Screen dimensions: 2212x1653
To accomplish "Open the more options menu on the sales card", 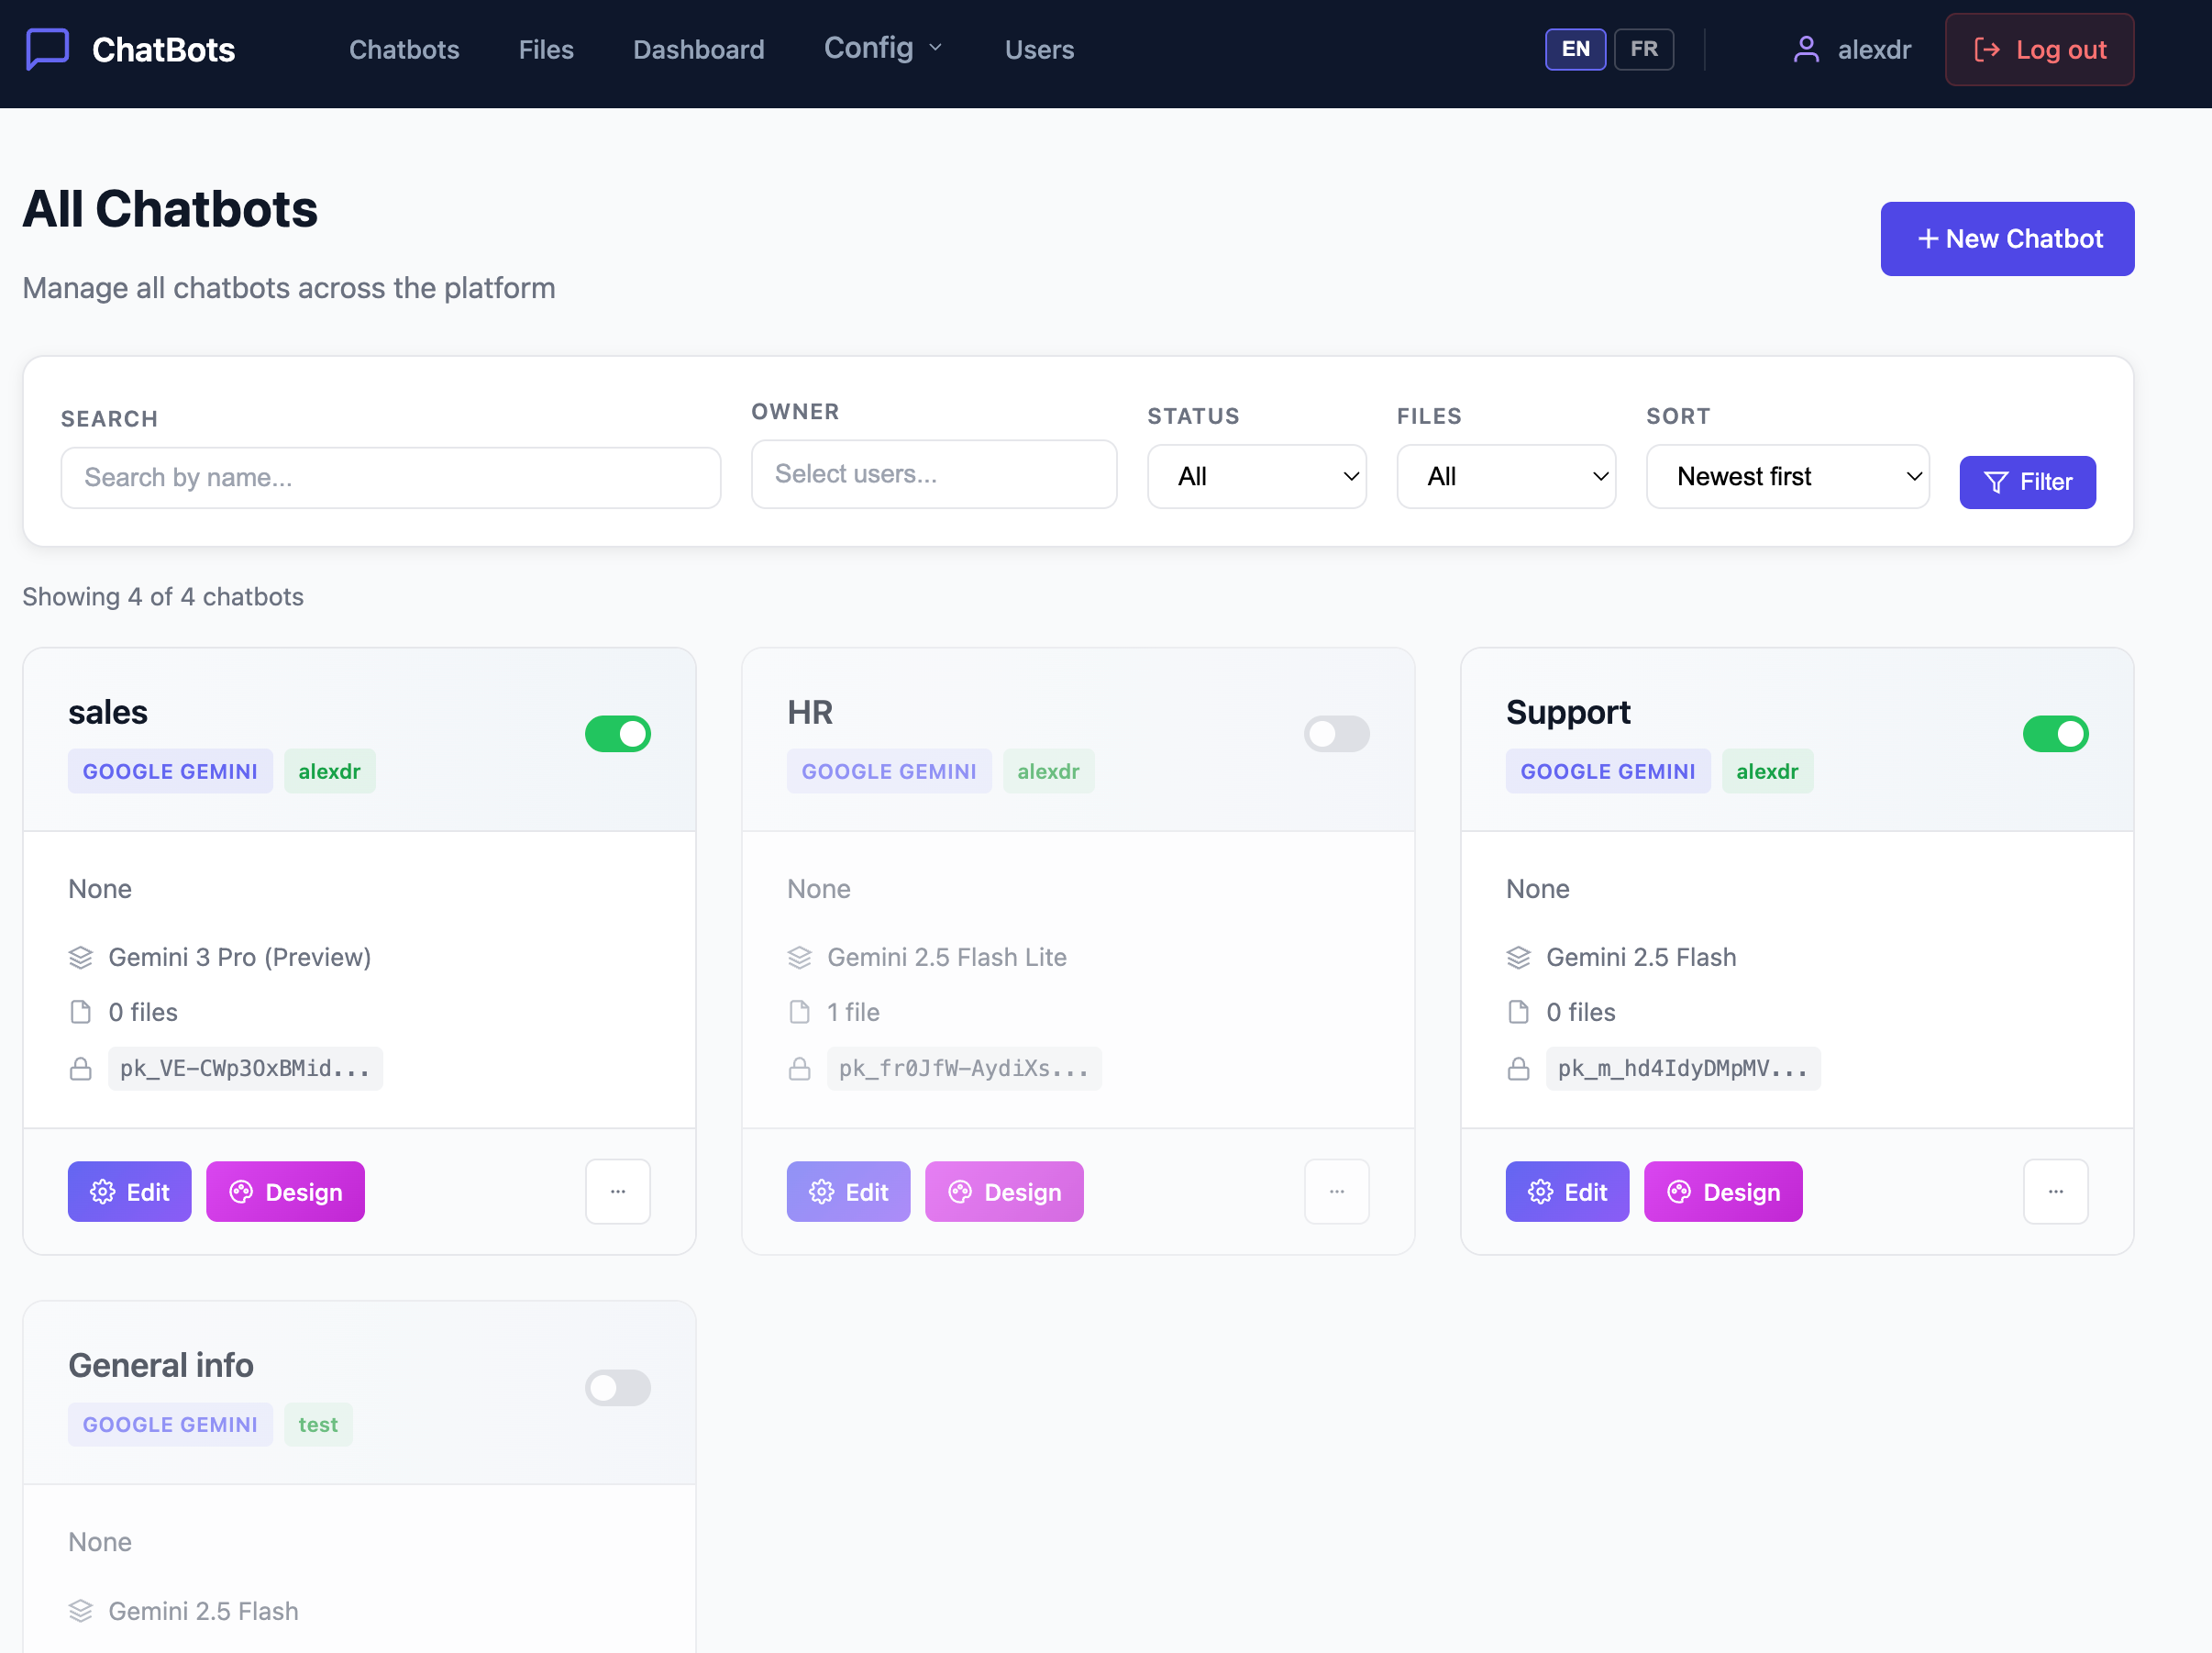I will click(x=618, y=1191).
